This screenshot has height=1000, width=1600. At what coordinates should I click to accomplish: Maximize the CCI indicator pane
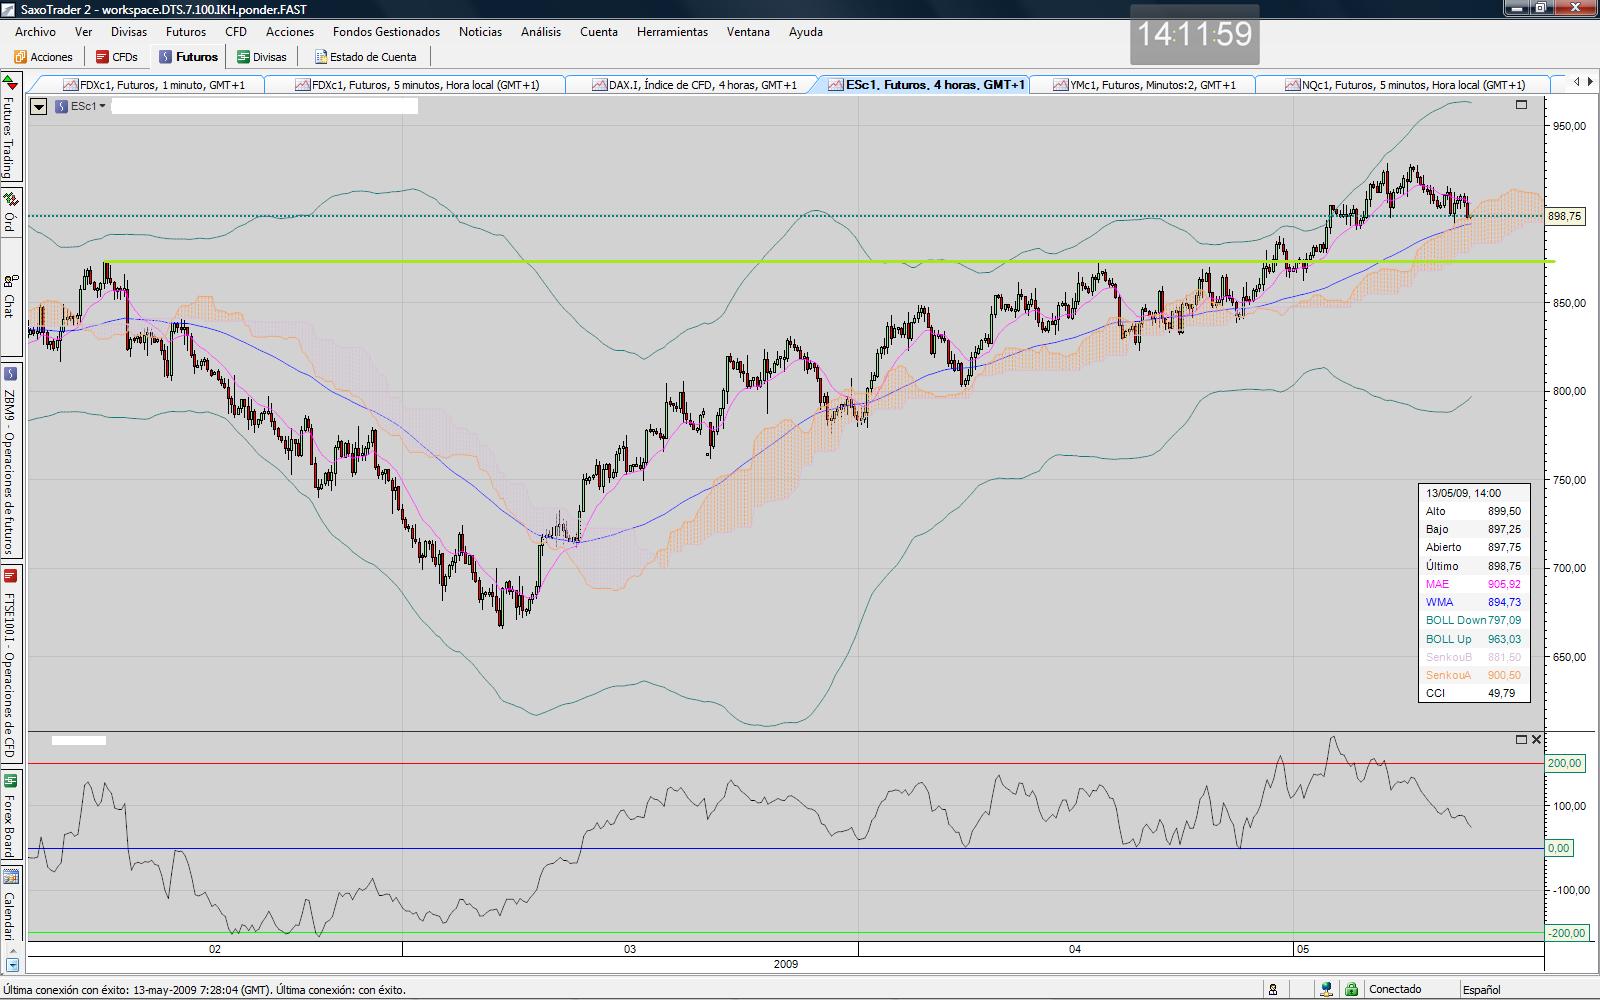point(1521,740)
